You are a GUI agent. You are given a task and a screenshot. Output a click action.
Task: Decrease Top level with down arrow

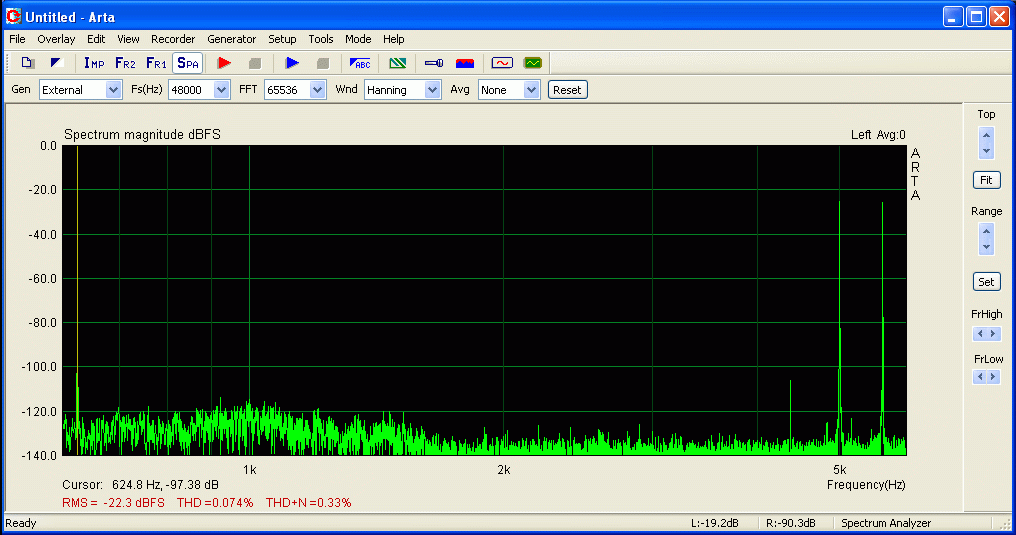[986, 151]
